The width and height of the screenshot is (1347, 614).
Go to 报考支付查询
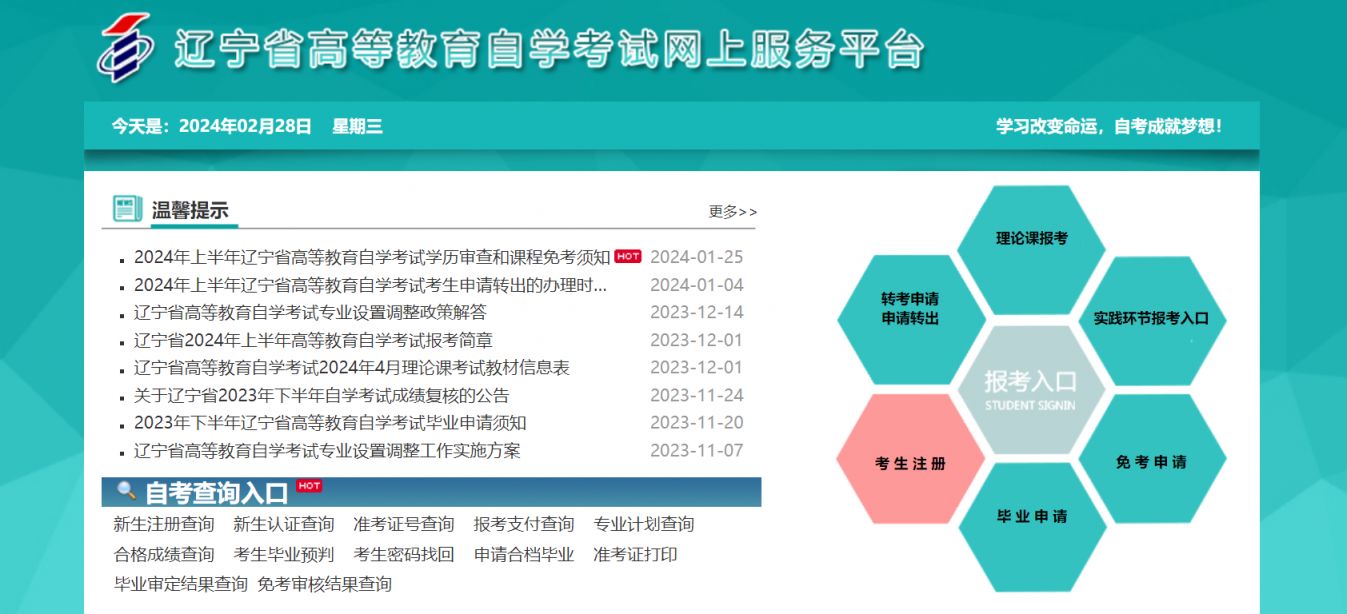(x=524, y=524)
